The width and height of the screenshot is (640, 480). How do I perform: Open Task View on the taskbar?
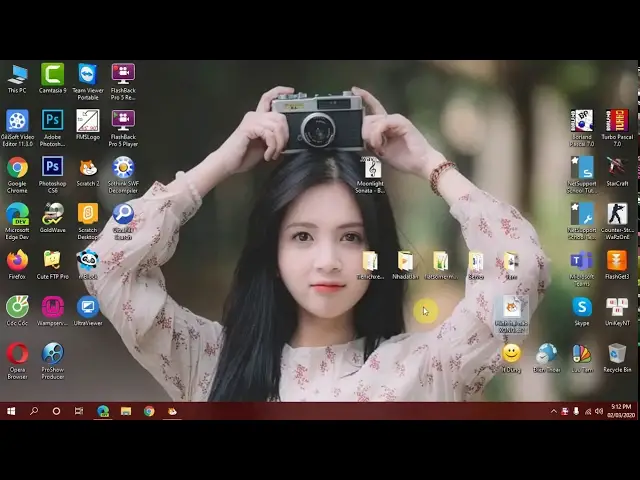tap(79, 411)
